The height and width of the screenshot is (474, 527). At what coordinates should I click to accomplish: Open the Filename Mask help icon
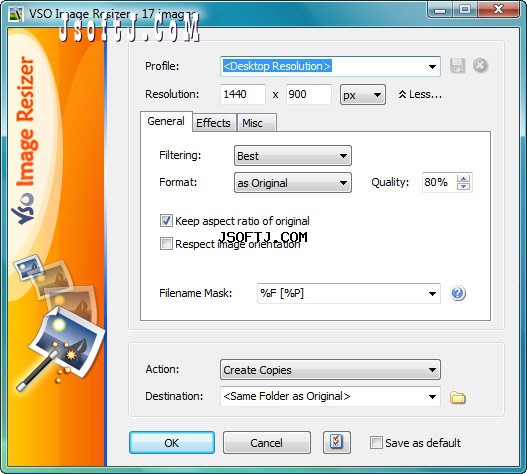click(x=458, y=293)
